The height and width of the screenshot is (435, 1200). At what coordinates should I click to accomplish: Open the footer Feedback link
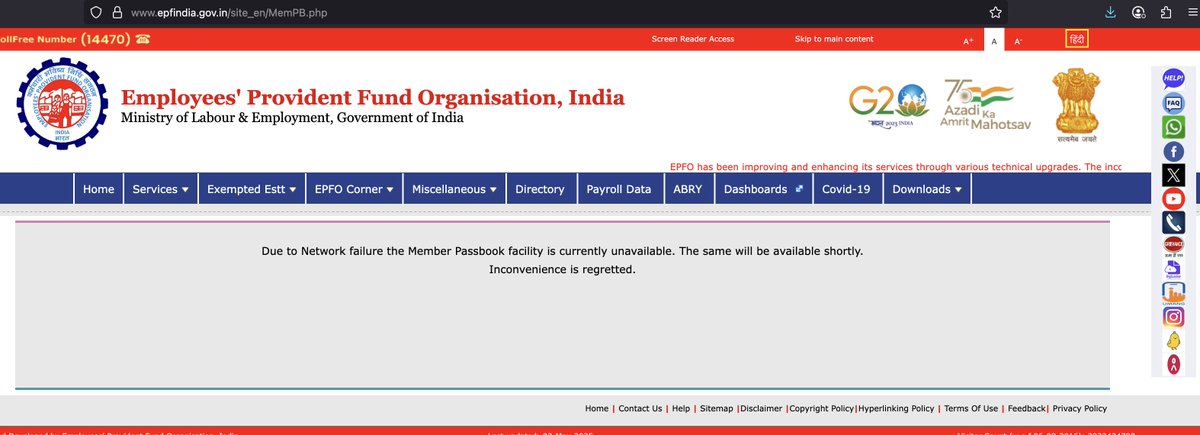point(1027,408)
